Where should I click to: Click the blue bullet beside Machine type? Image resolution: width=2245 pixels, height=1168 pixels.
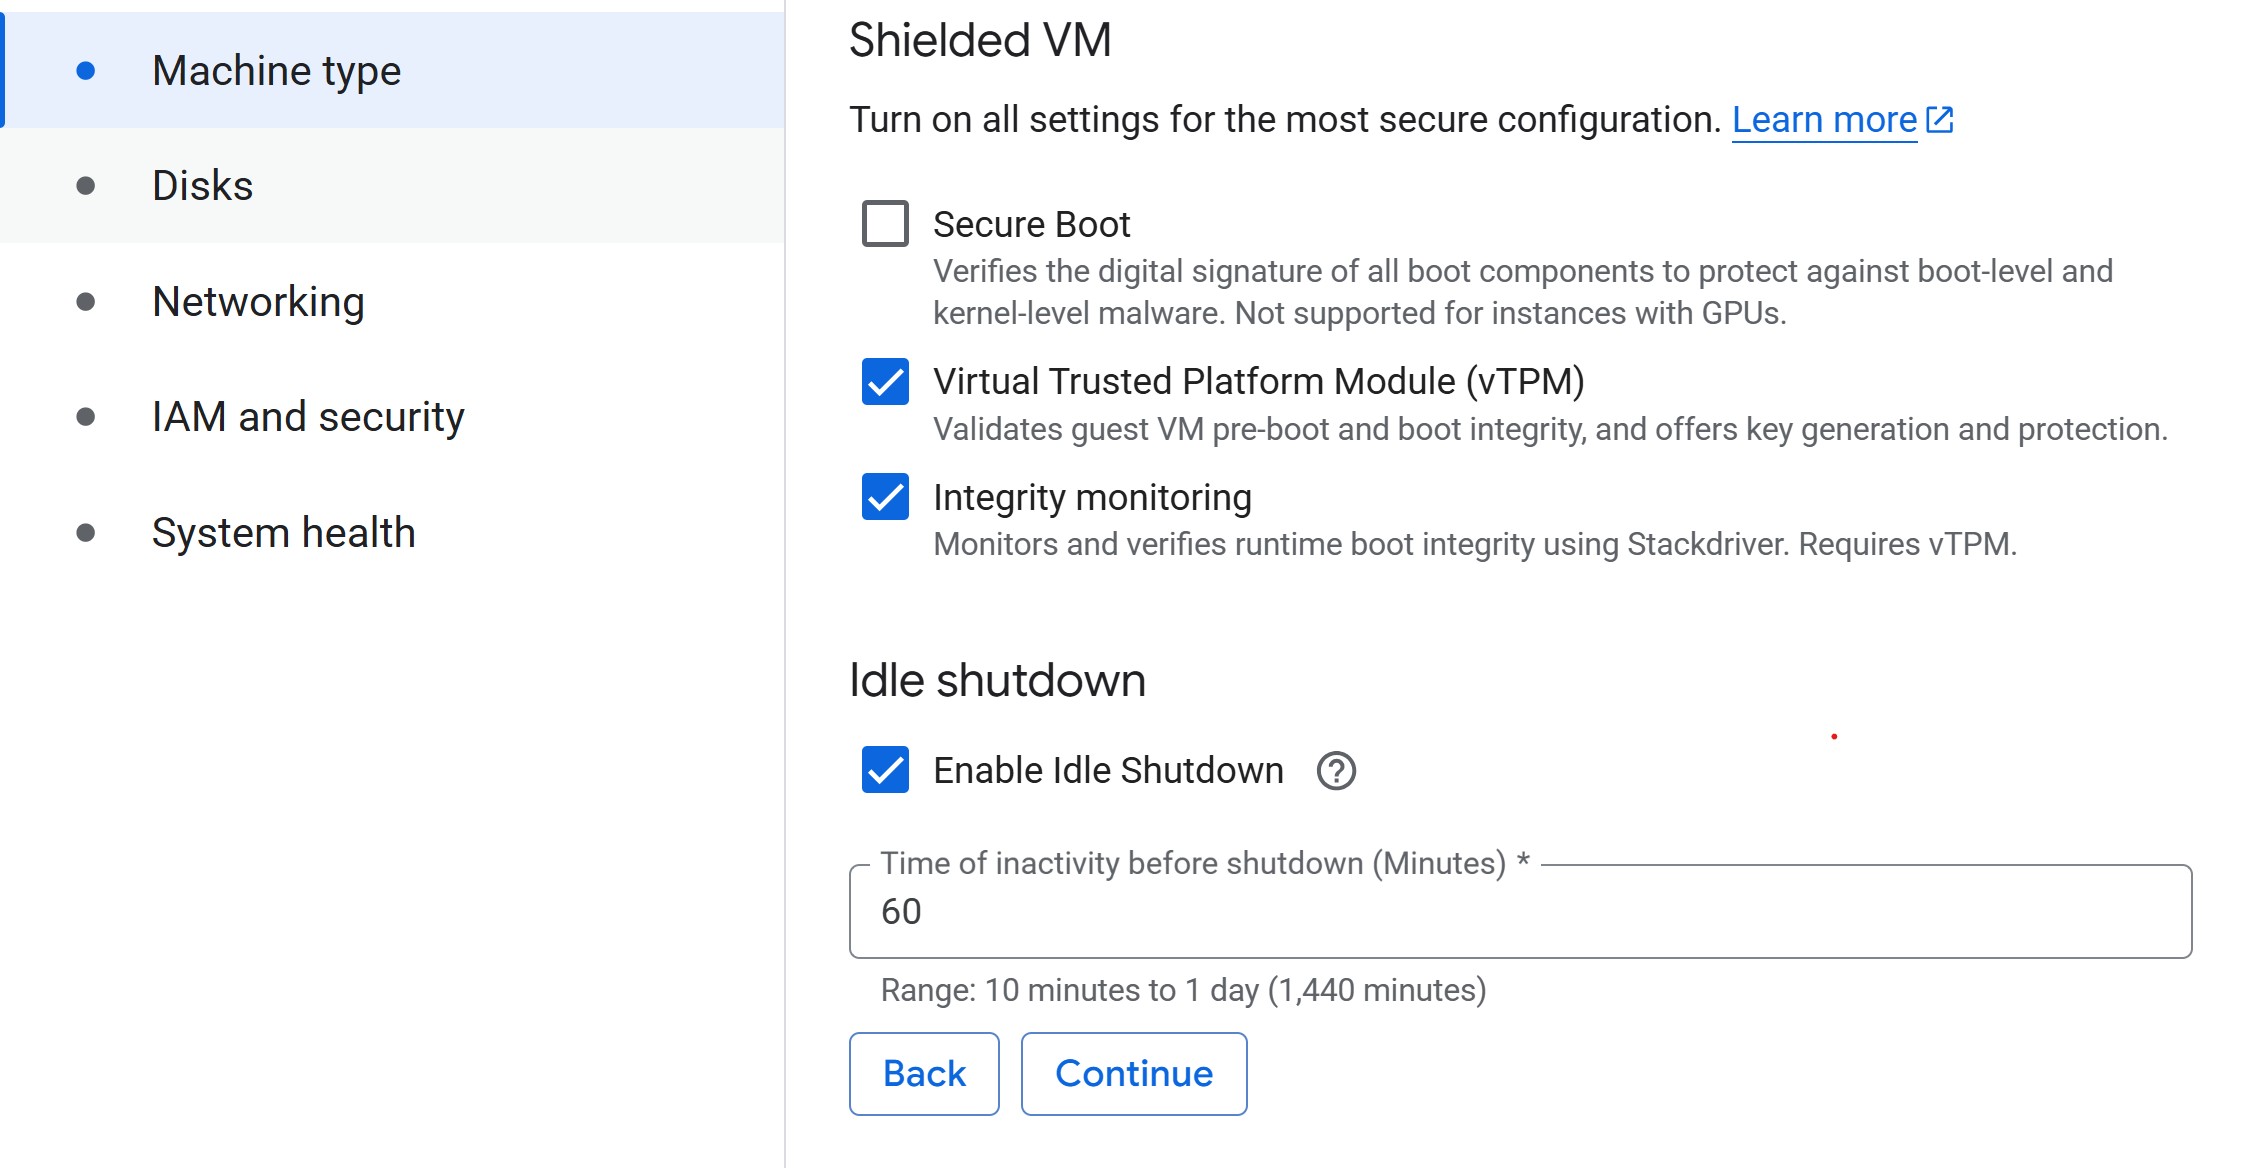pos(86,70)
